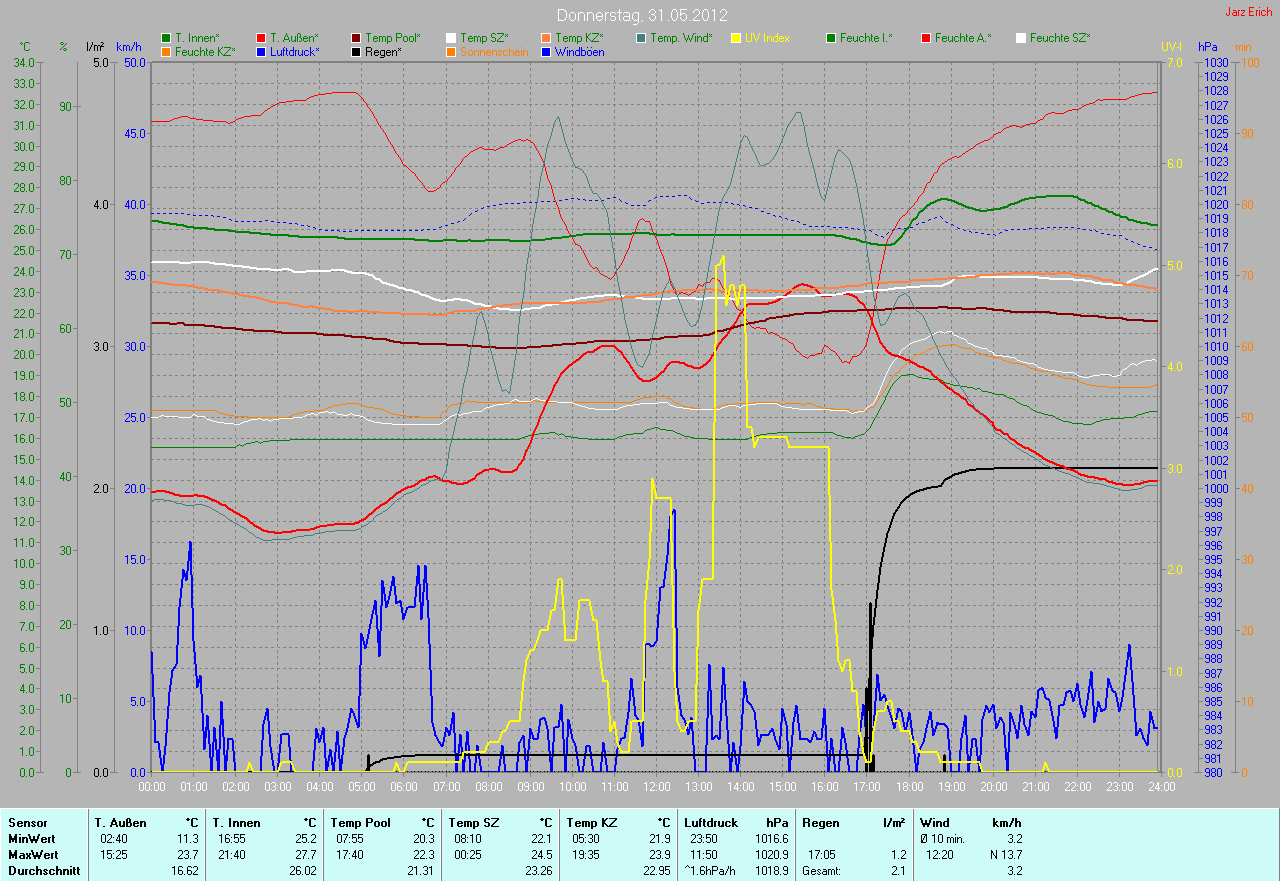The width and height of the screenshot is (1280, 881).
Task: Click the dark red Temp Pool legend square
Action: 356,38
